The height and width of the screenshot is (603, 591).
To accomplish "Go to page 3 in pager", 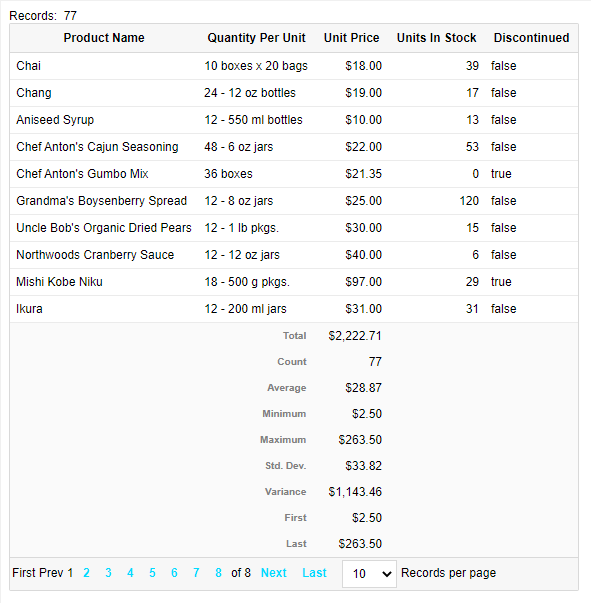I will 108,573.
